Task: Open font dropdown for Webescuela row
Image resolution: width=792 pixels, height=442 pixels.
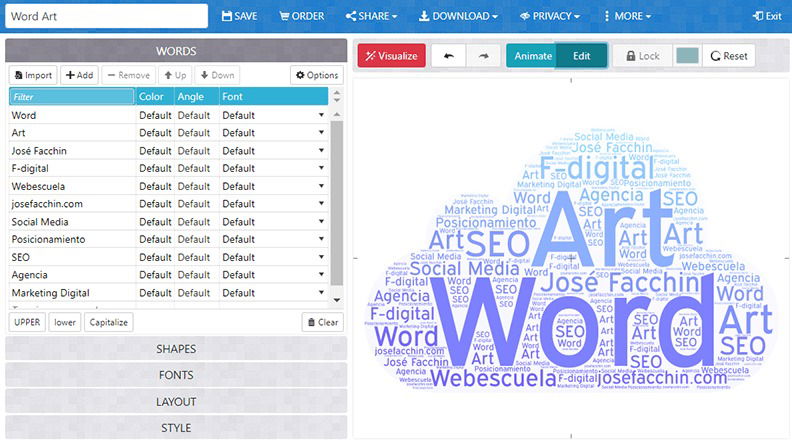Action: tap(321, 186)
